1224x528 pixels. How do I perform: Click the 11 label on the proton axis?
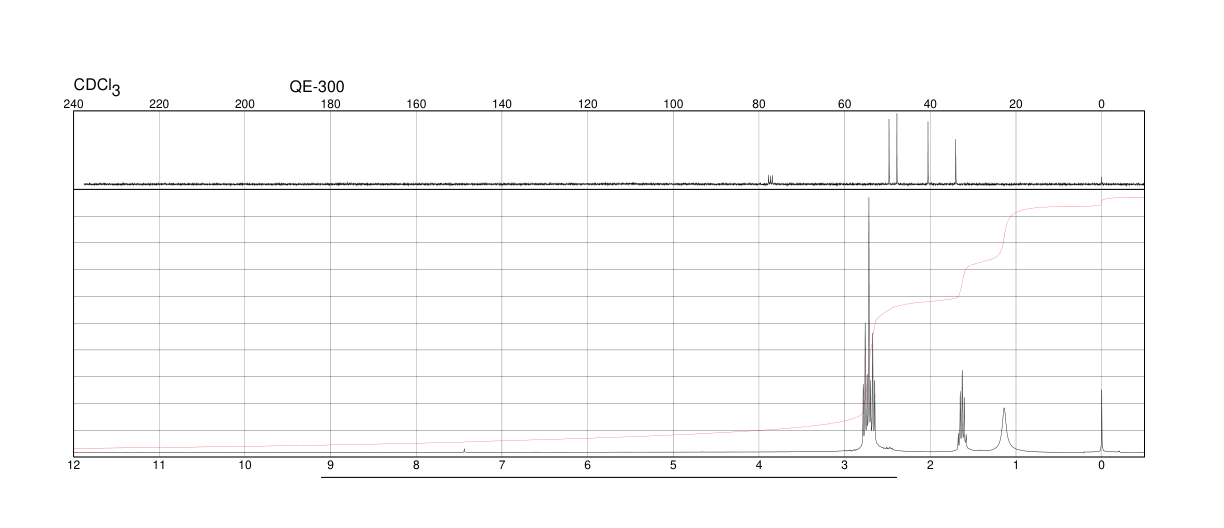pos(159,465)
